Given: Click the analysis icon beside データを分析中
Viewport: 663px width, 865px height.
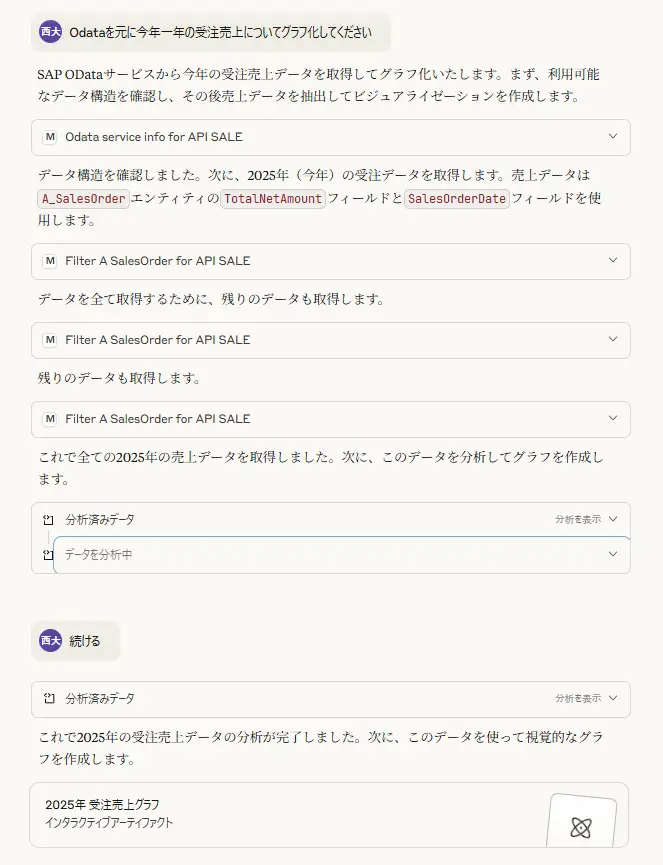Looking at the screenshot, I should 48,554.
